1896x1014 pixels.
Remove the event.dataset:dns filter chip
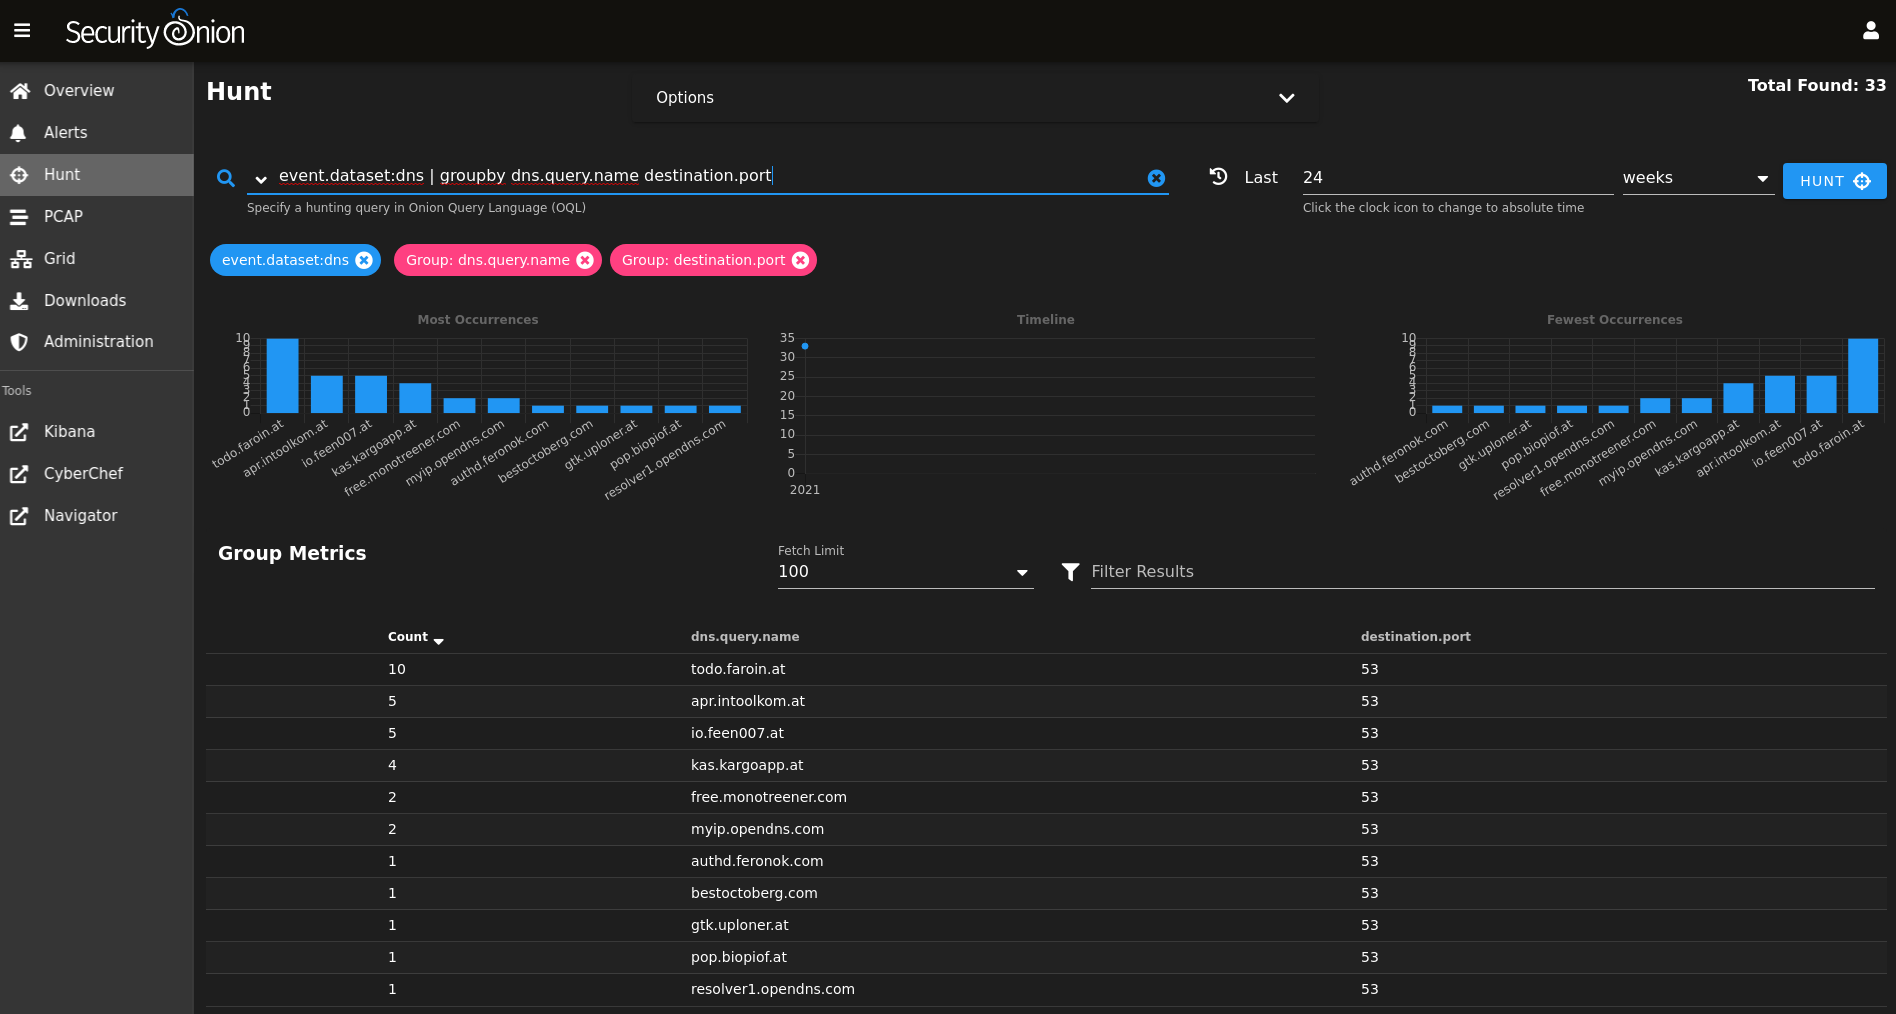tap(364, 260)
